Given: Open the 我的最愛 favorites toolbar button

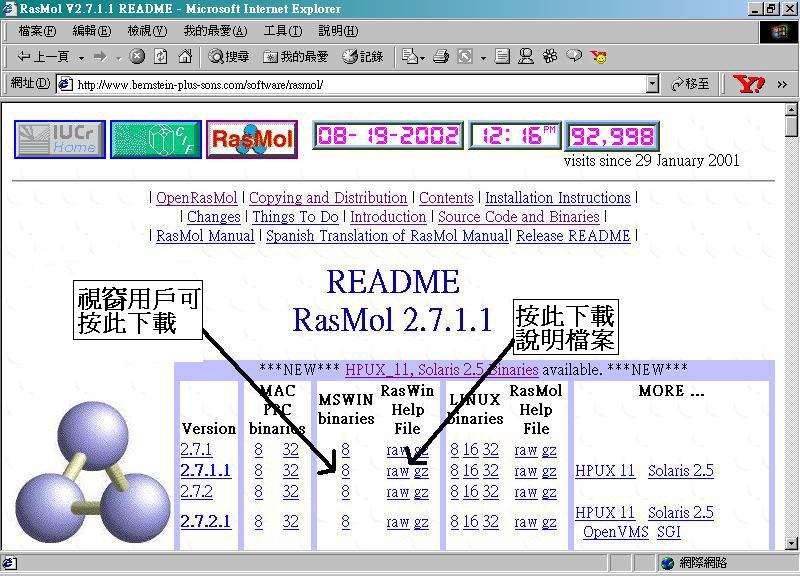Looking at the screenshot, I should [295, 57].
